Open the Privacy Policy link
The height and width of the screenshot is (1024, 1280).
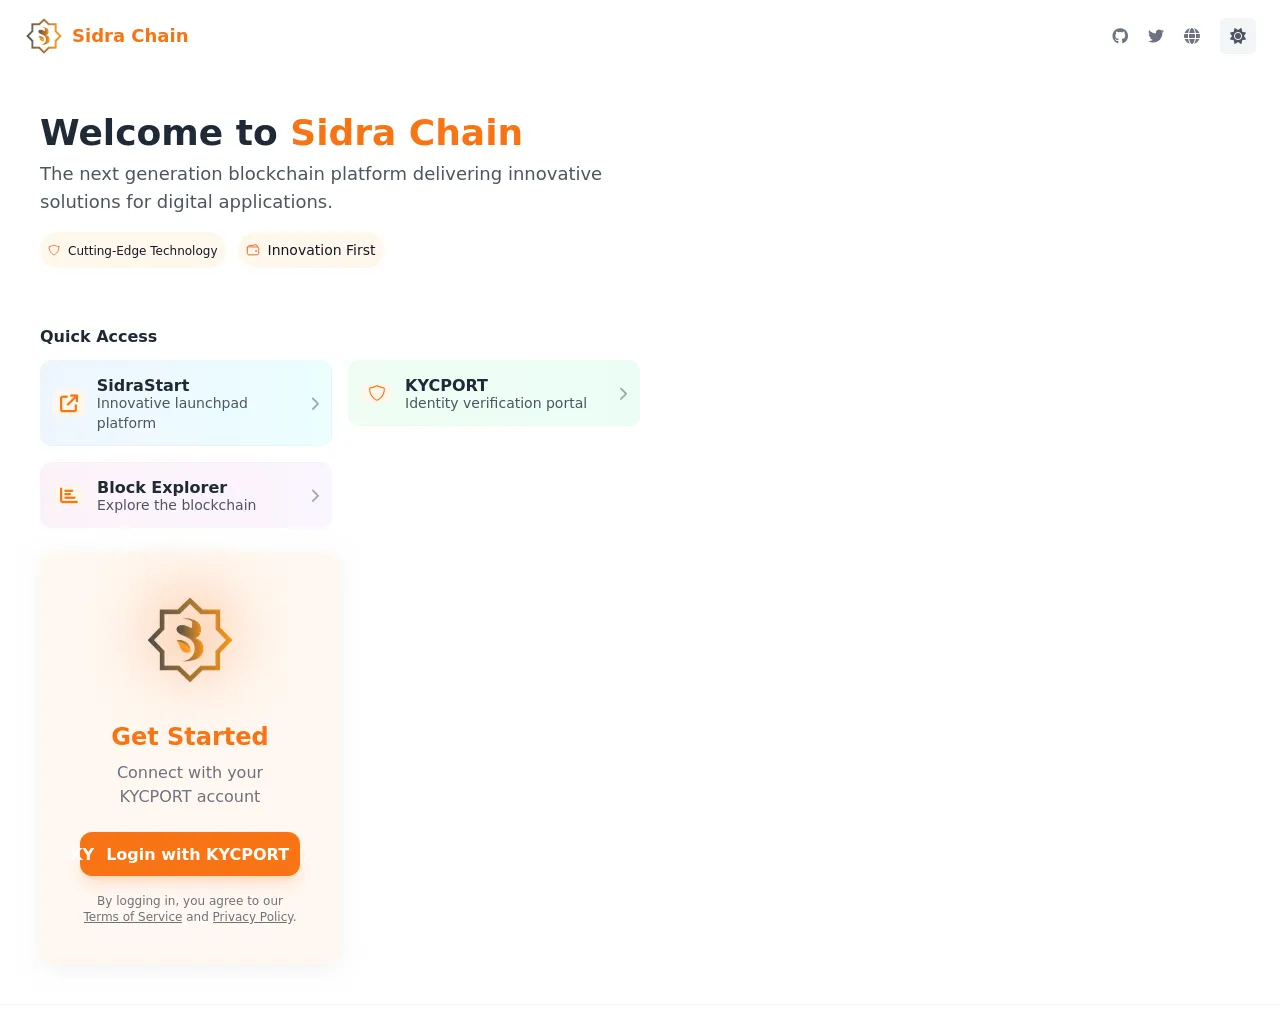click(253, 917)
